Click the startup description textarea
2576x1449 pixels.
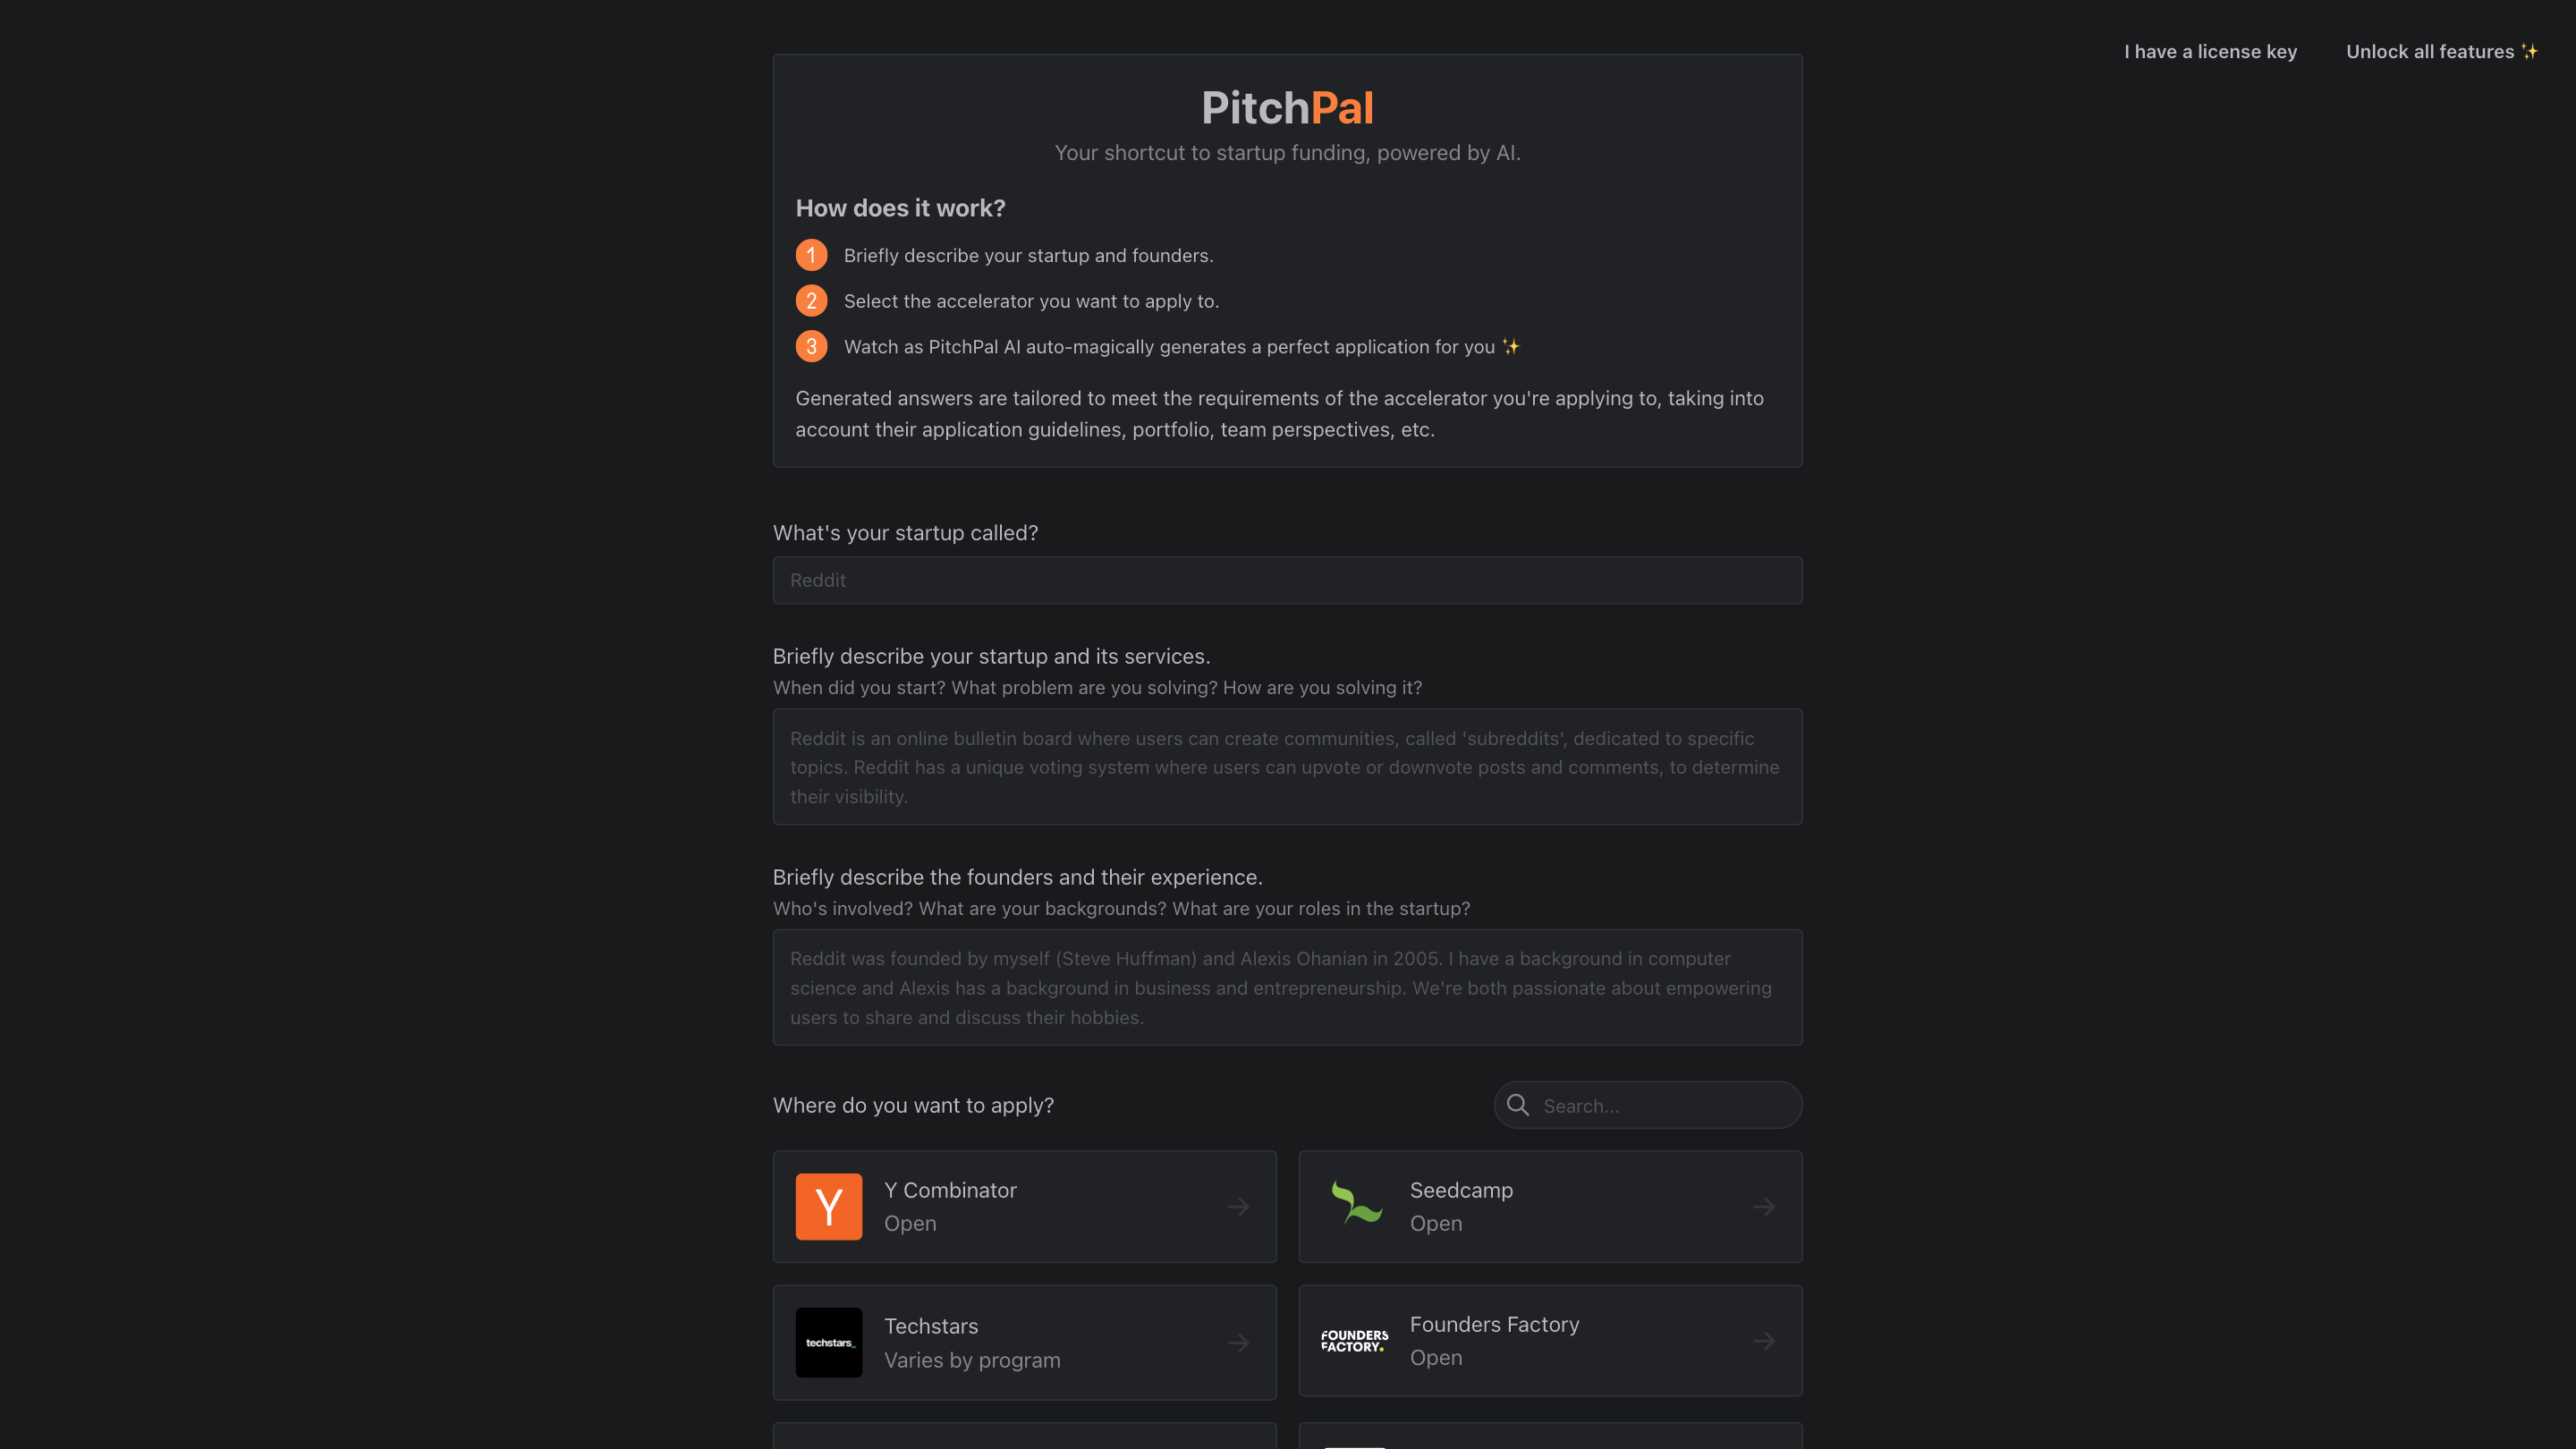(x=1287, y=766)
